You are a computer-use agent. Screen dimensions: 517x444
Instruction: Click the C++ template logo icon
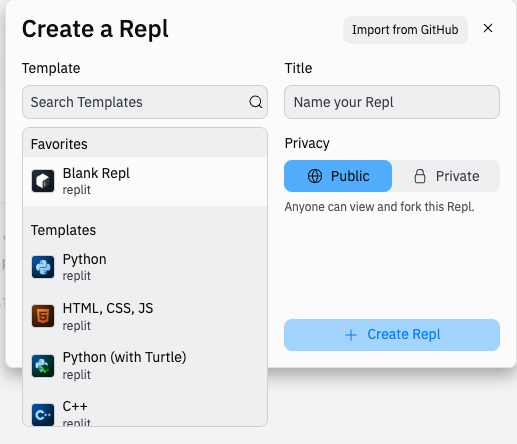click(43, 415)
